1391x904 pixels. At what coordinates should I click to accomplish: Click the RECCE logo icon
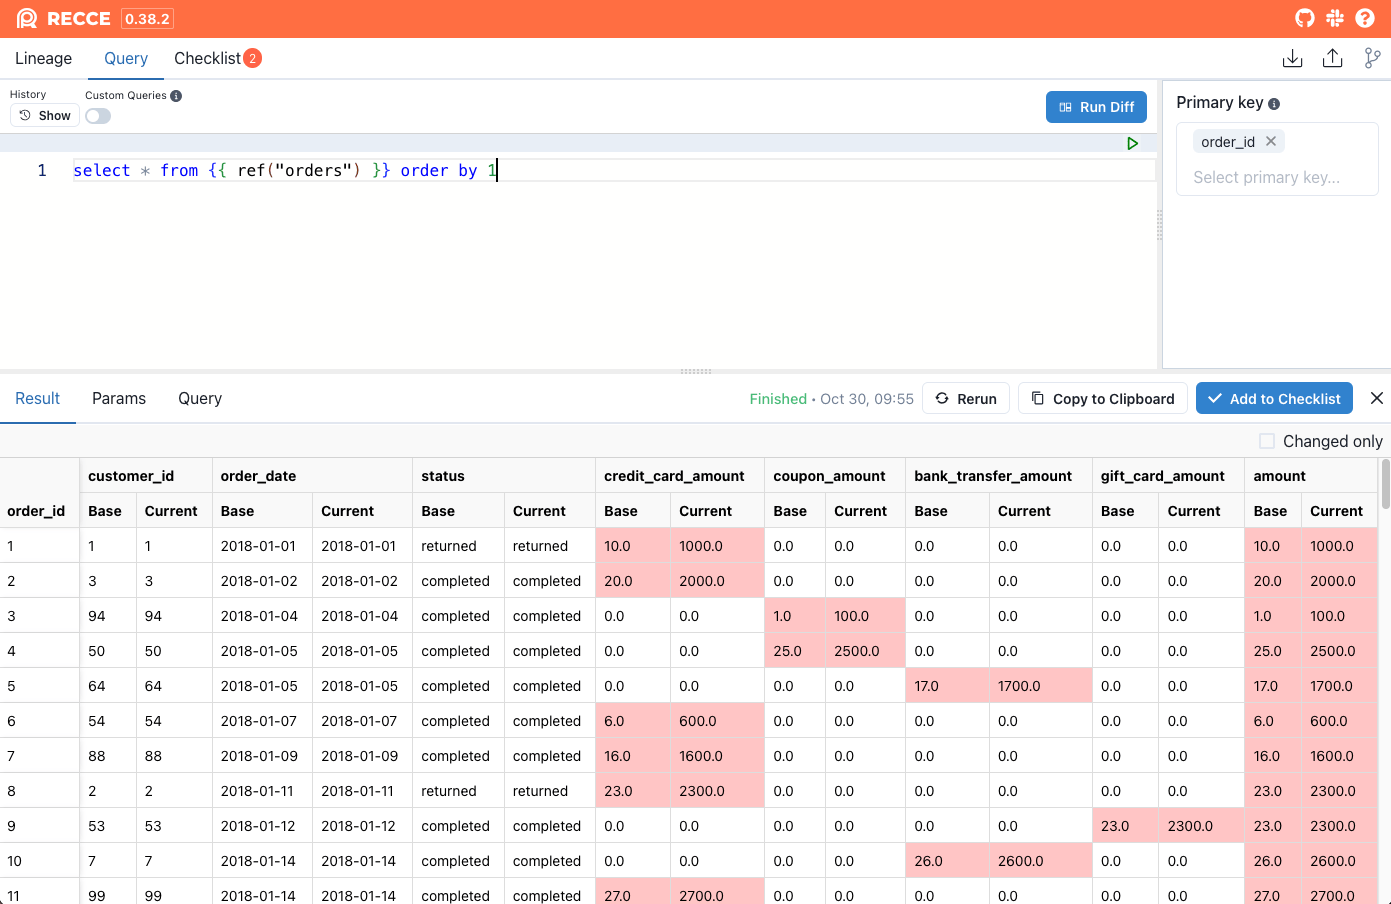(x=27, y=18)
